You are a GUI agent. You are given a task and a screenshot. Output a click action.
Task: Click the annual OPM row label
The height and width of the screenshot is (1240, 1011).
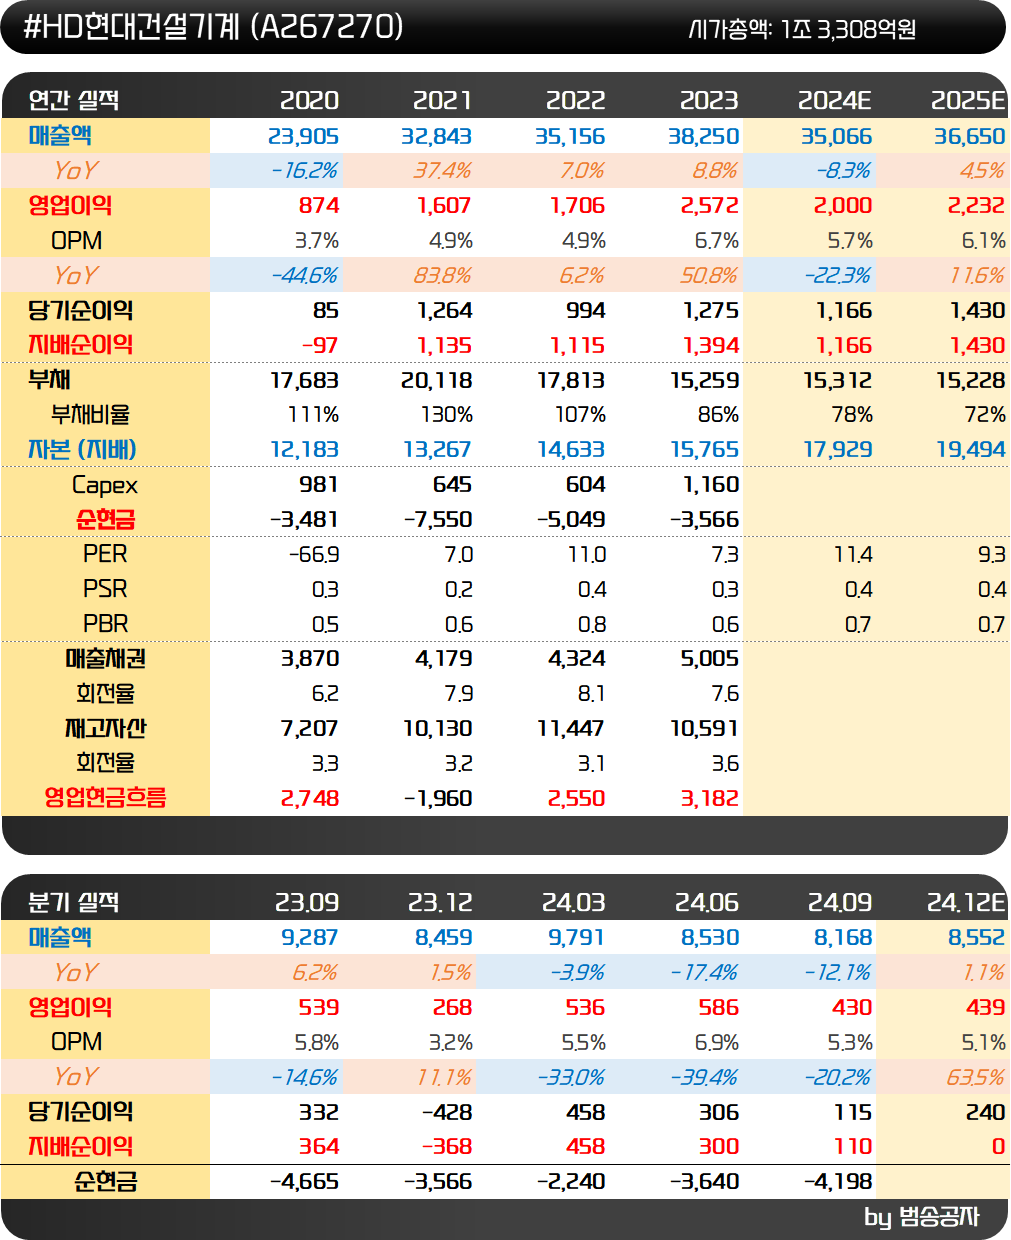coord(76,241)
